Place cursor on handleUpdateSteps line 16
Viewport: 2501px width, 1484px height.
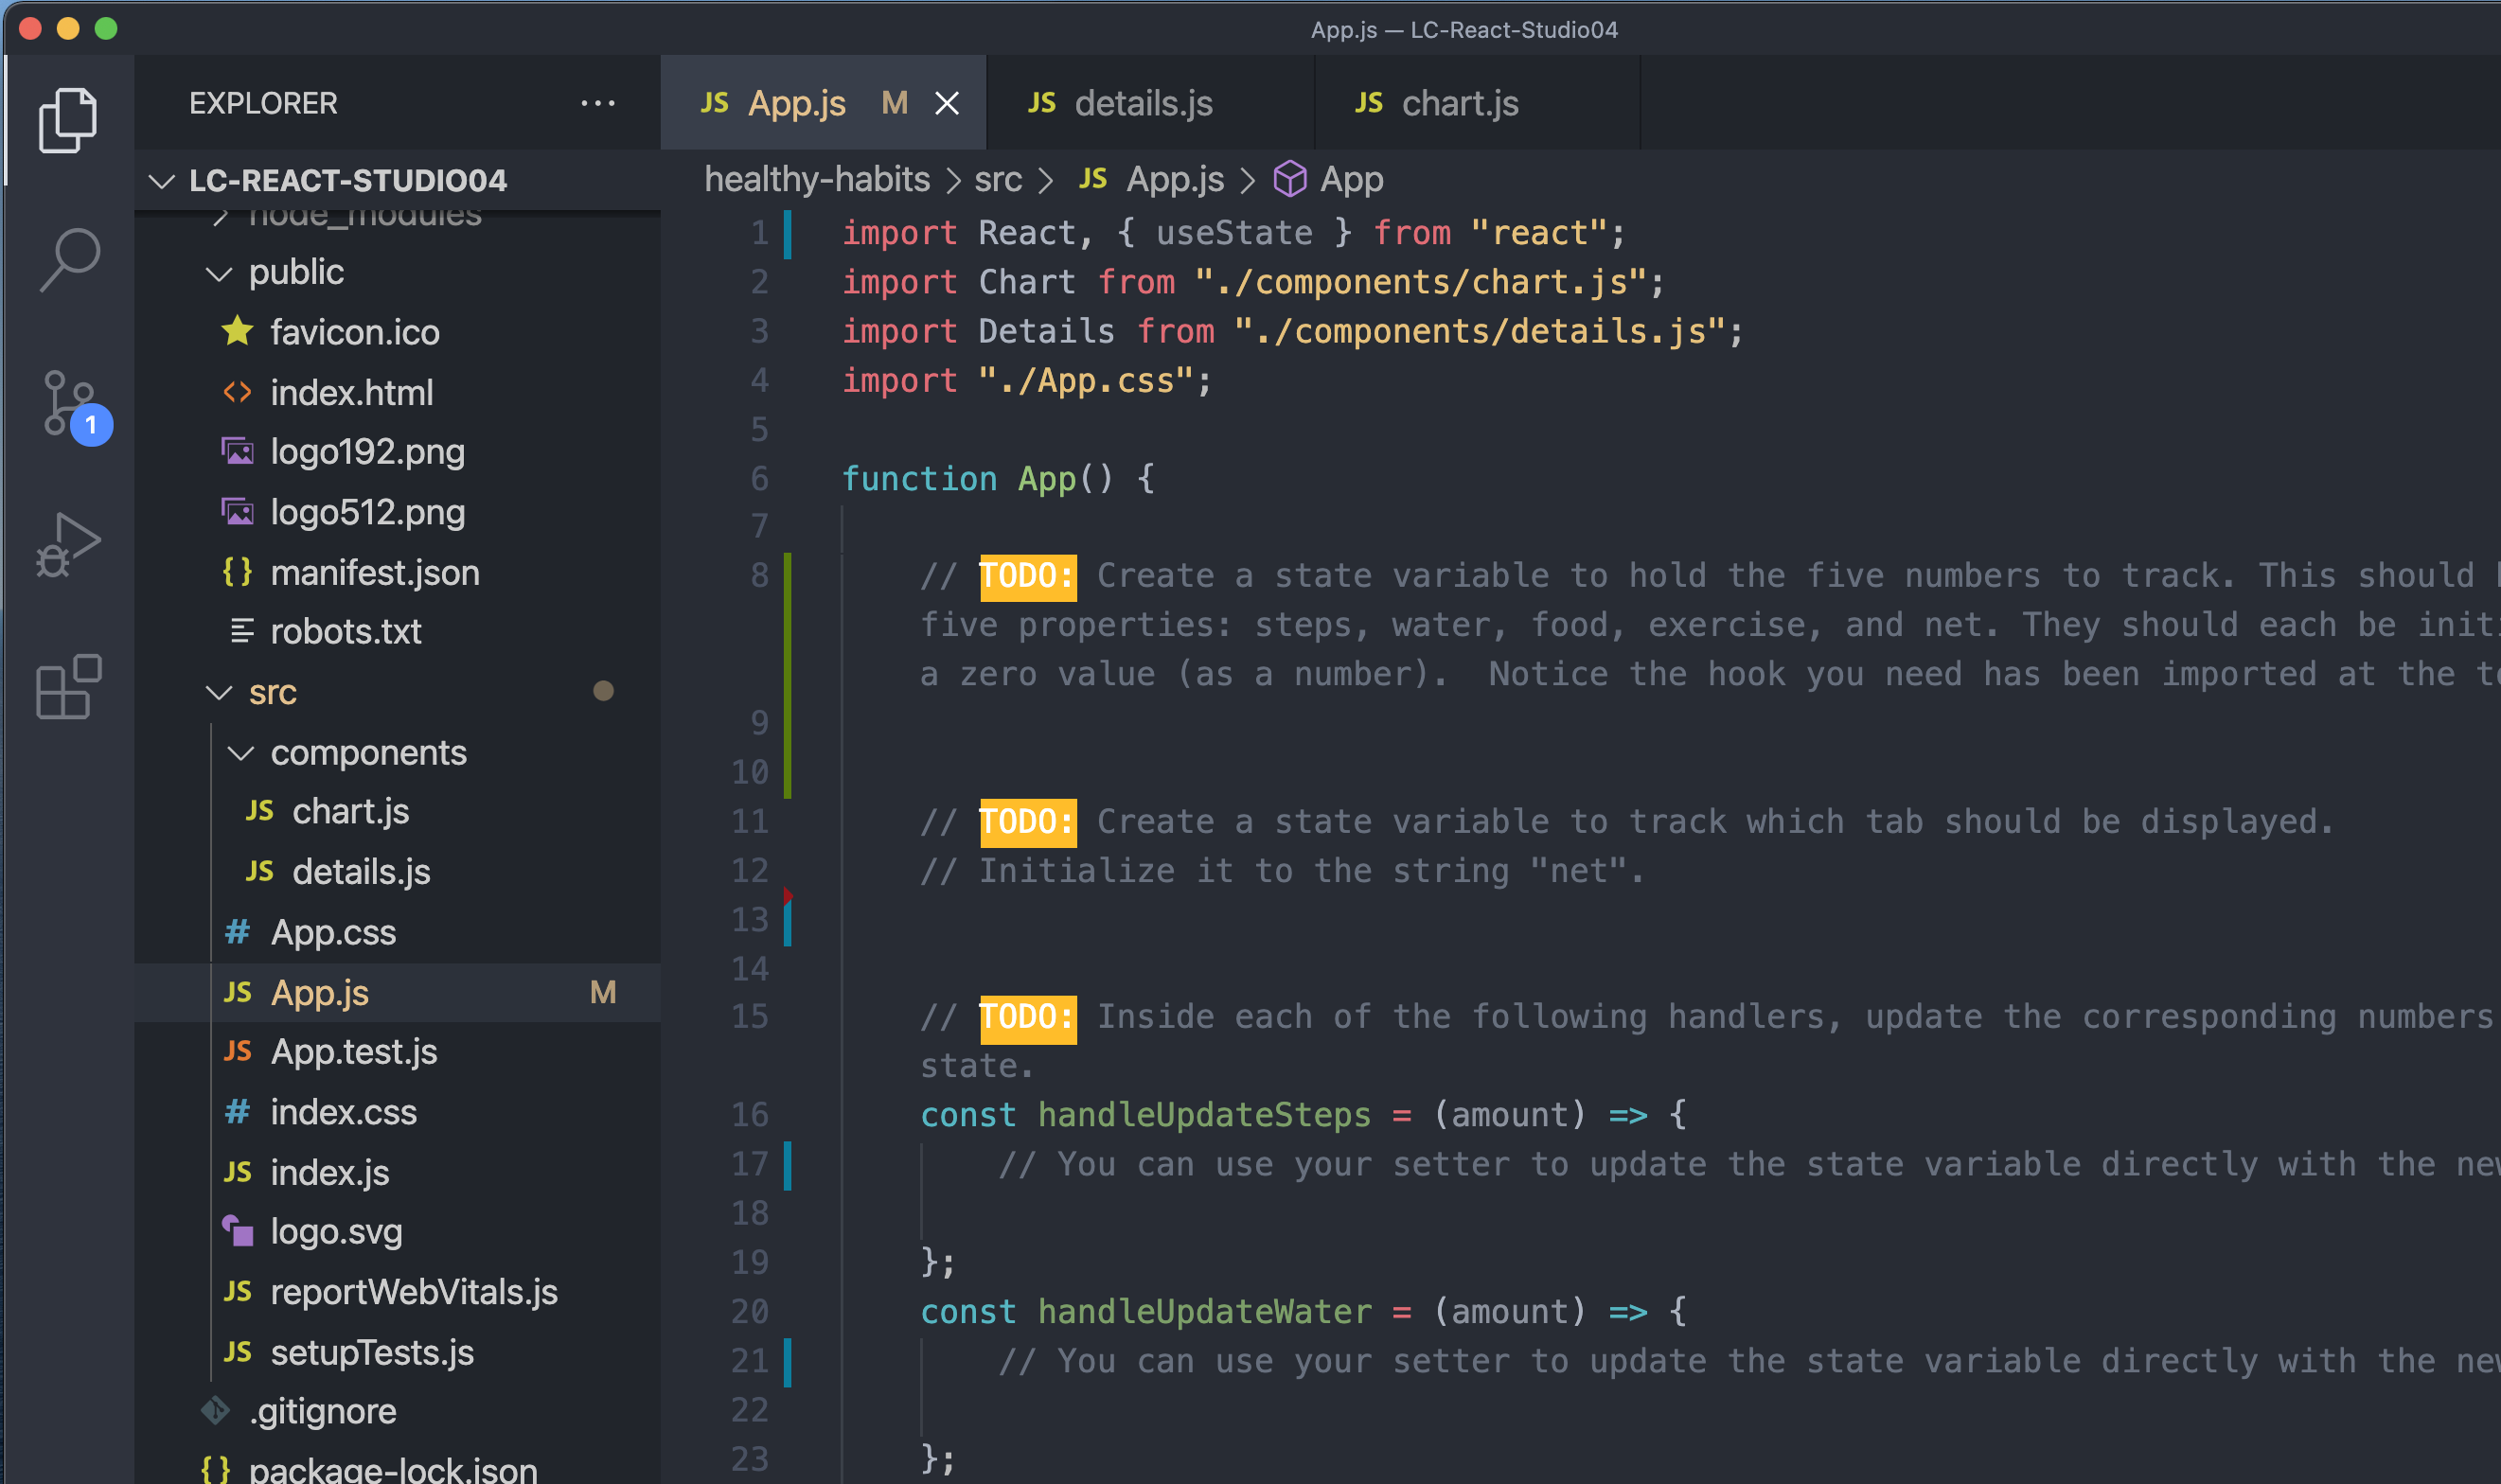point(1203,1115)
